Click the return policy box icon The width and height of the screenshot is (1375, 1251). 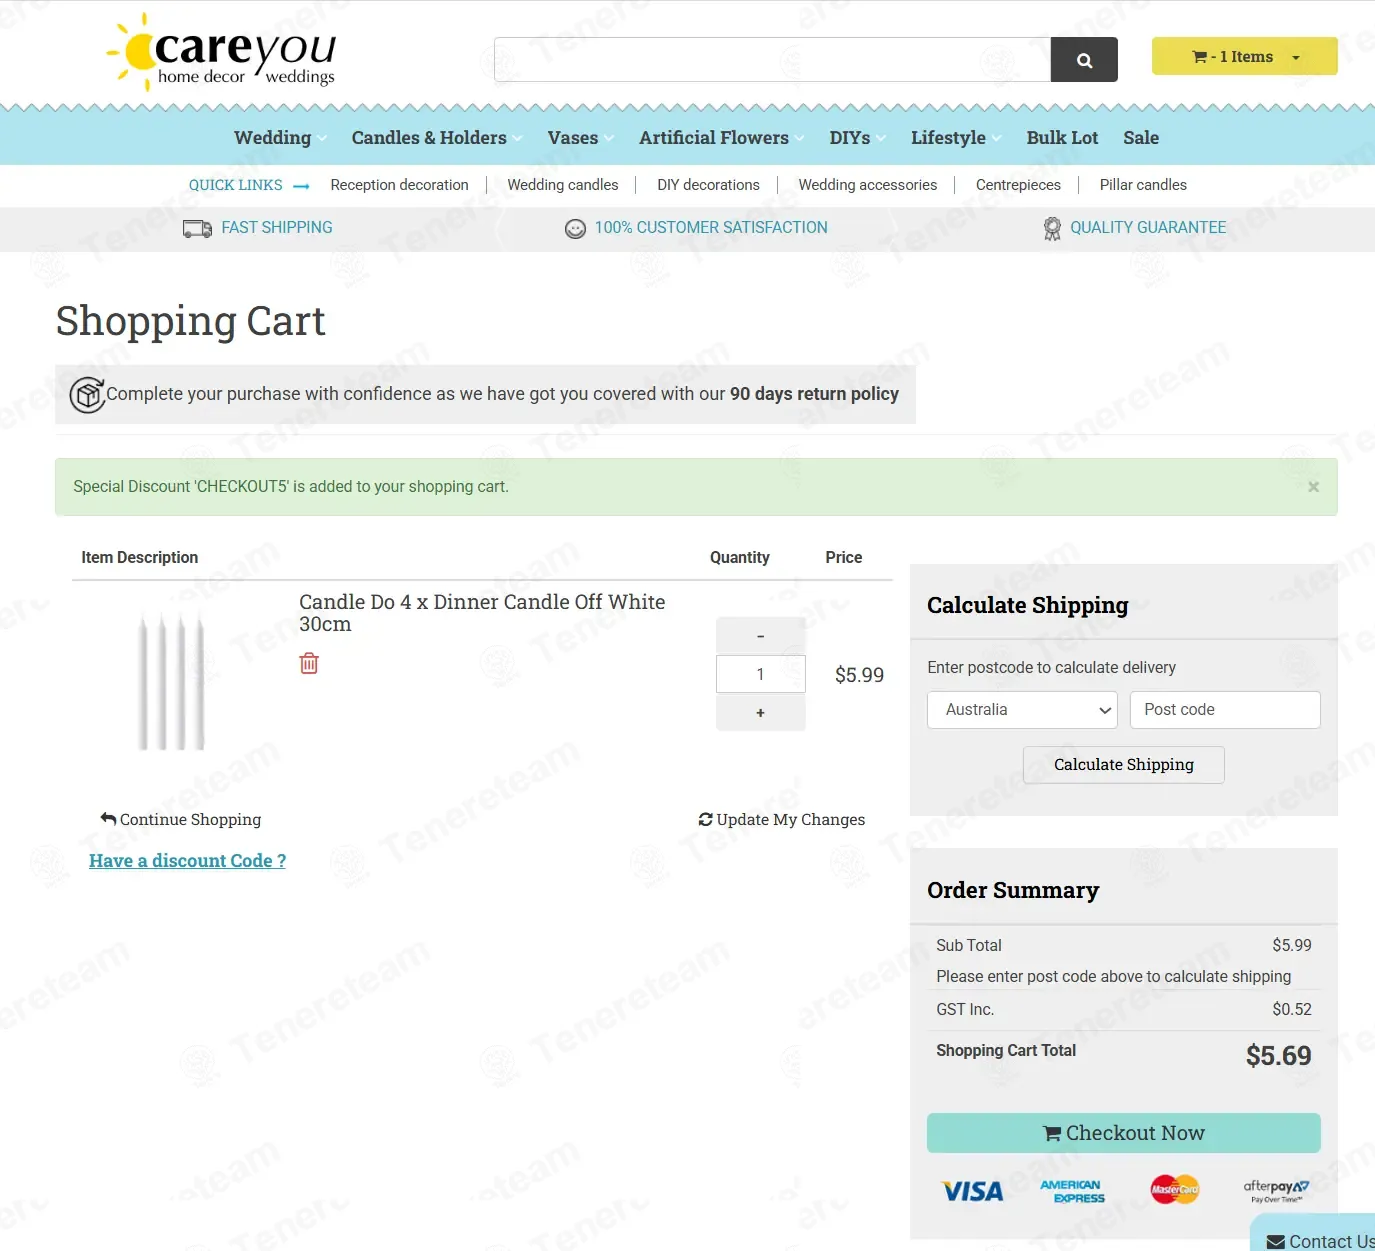coord(87,395)
